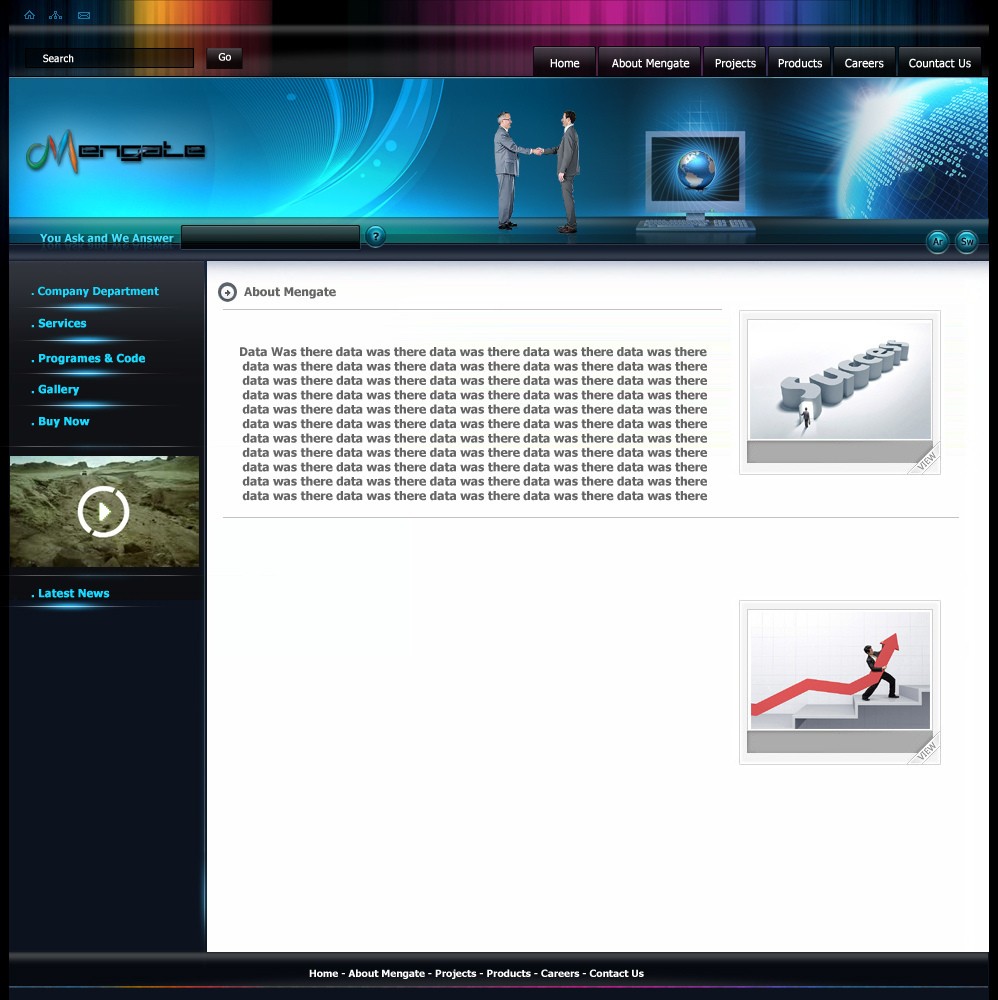Viewport: 998px width, 1000px height.
Task: Click the Mengate logo
Action: click(115, 152)
